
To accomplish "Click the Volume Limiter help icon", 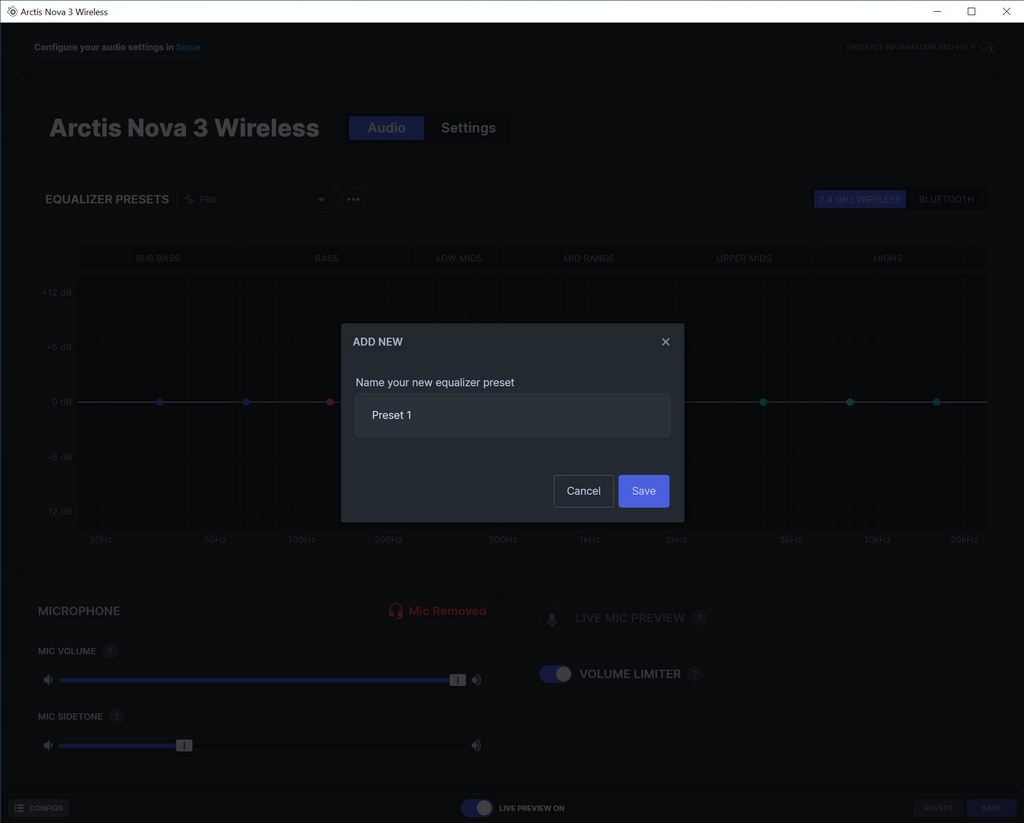I will [695, 674].
